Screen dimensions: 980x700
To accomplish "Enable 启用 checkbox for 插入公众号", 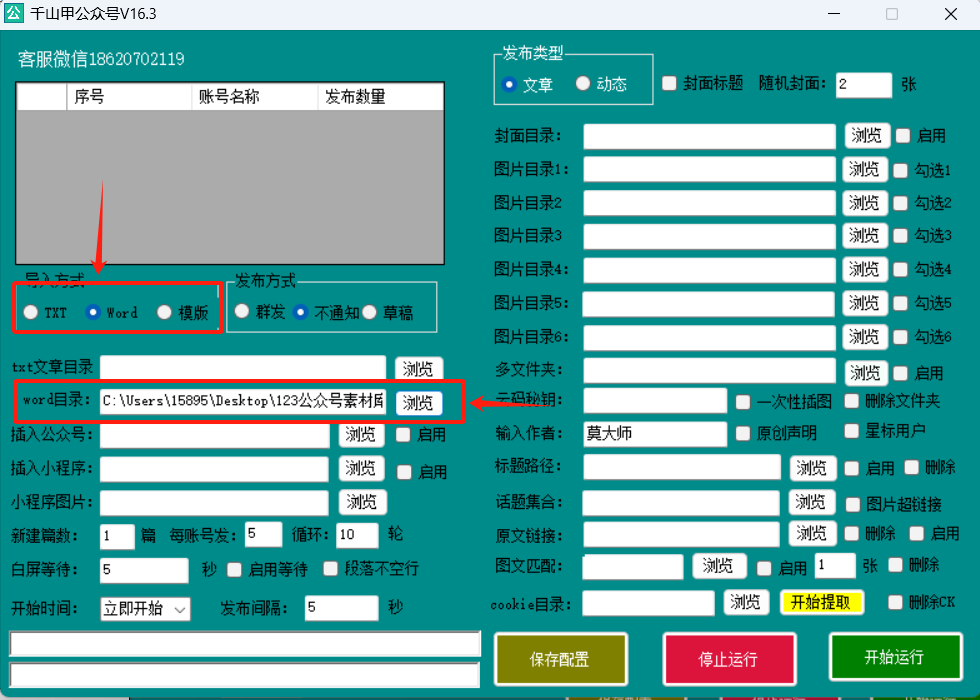I will point(403,434).
